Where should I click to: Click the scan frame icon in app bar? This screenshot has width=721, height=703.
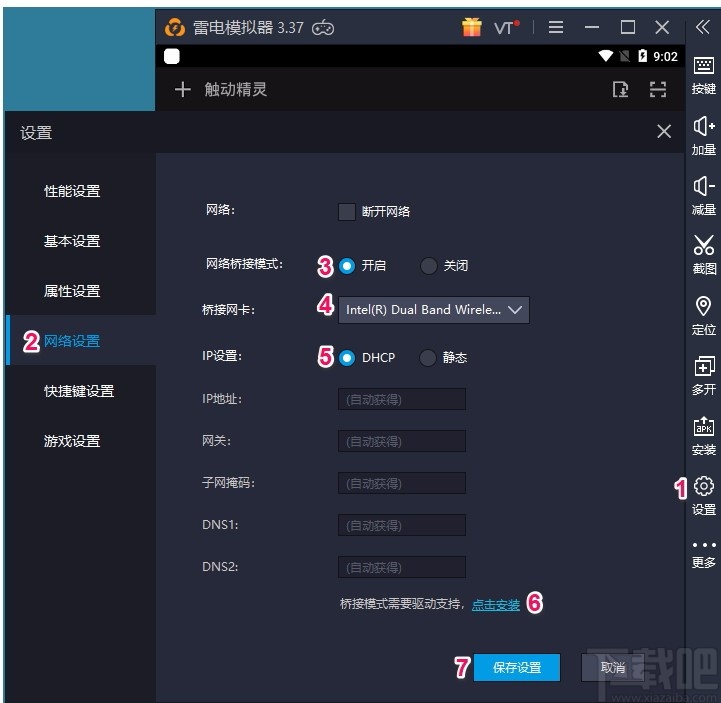click(658, 89)
